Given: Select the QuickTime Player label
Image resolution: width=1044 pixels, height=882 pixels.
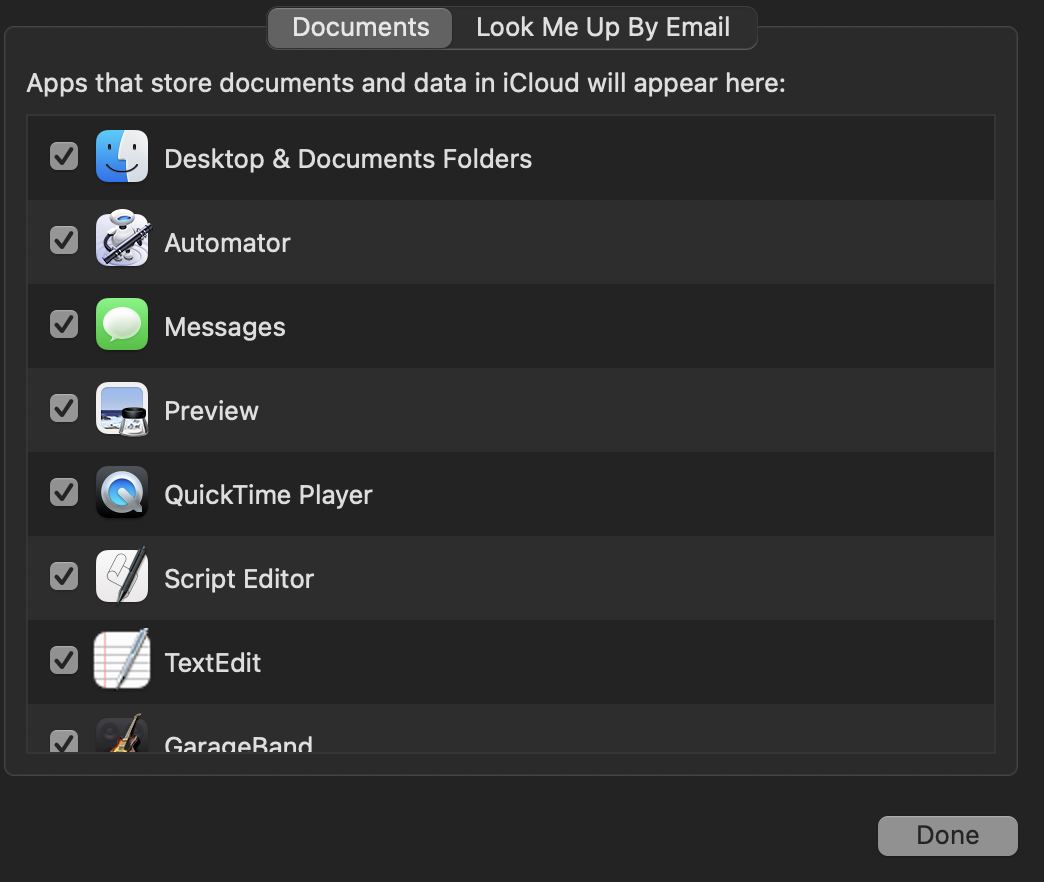Looking at the screenshot, I should (x=268, y=495).
